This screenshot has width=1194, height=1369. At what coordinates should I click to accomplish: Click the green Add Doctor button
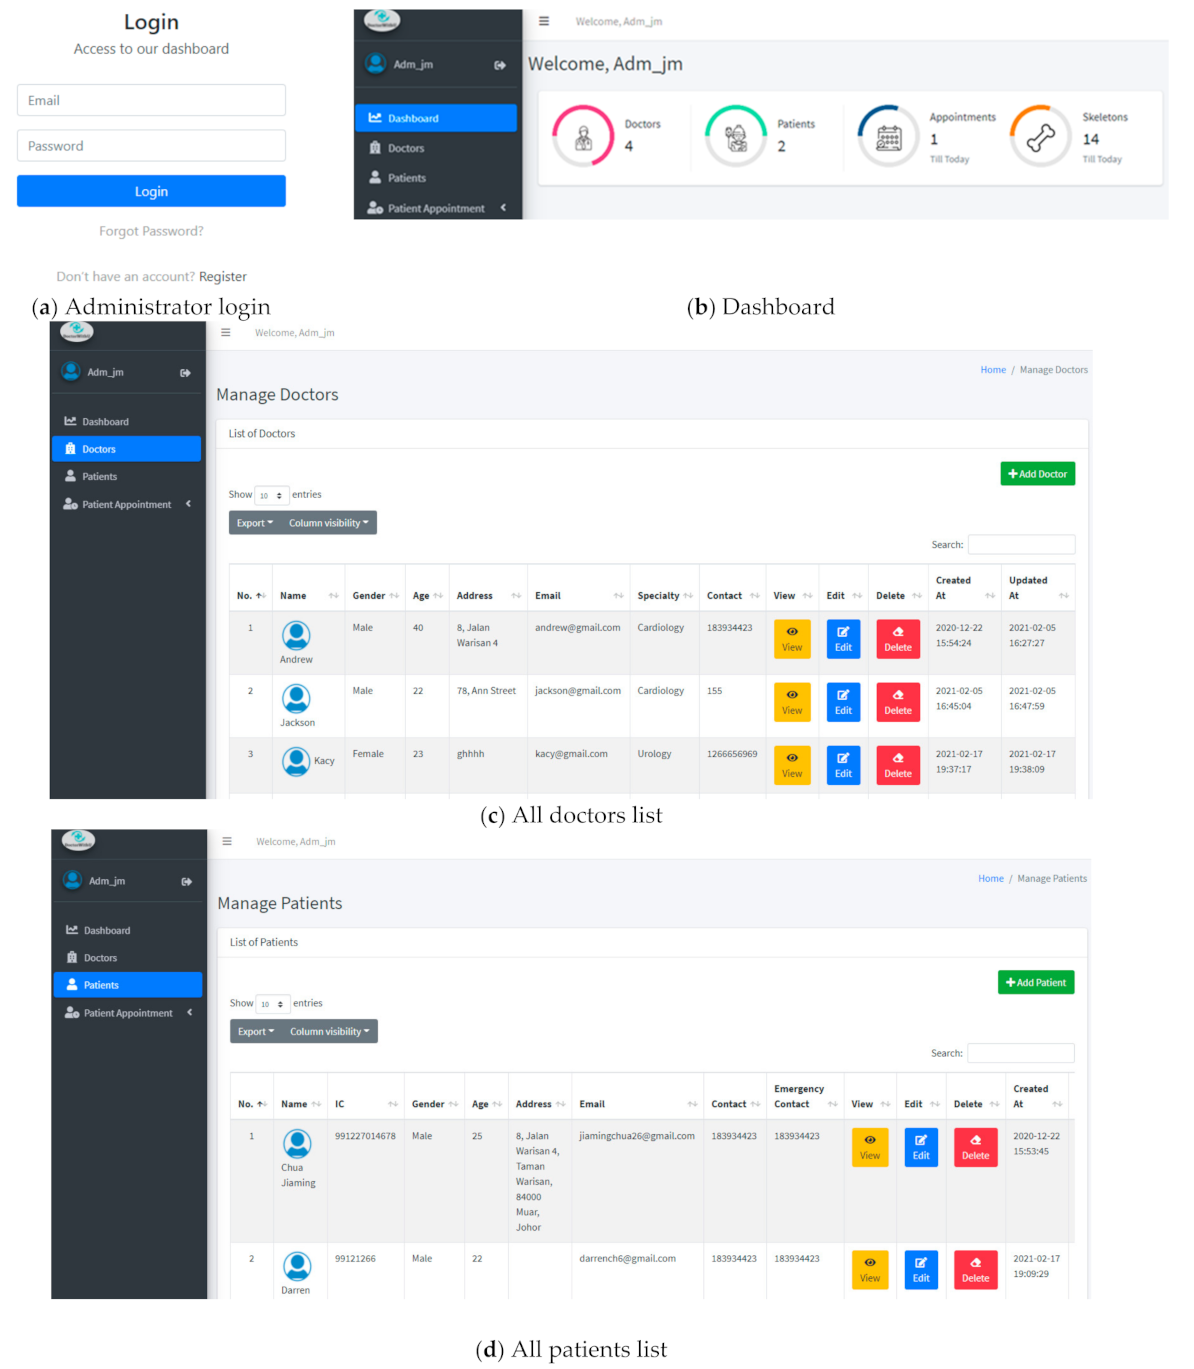coord(1037,474)
